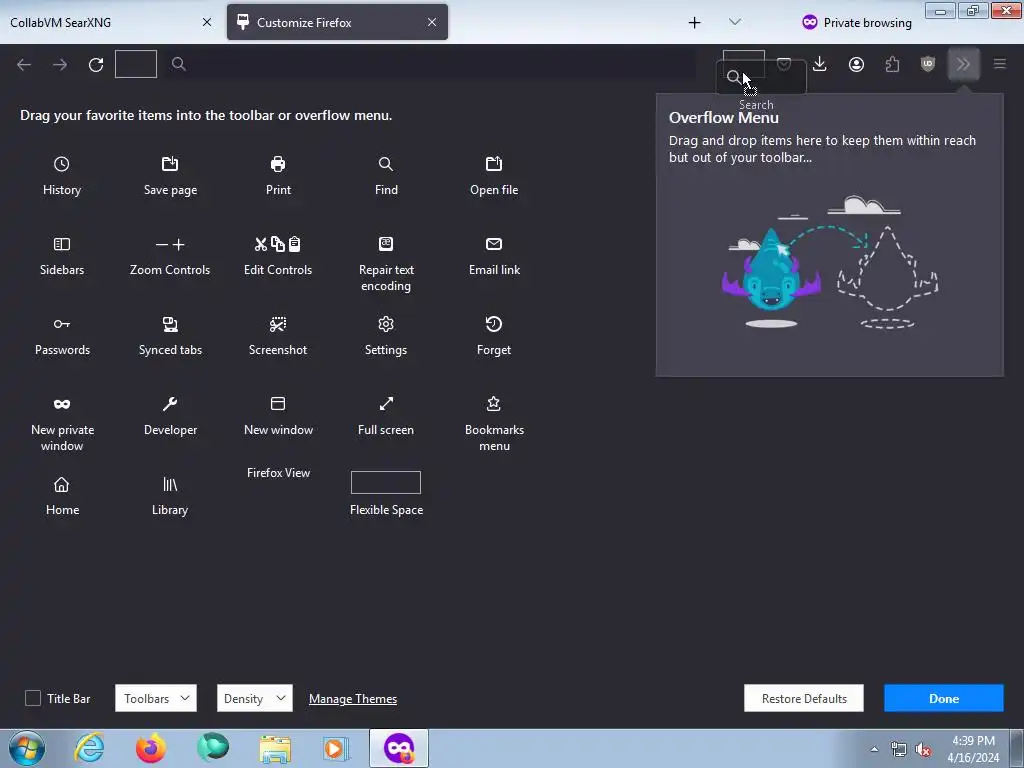Click the Restore Defaults button
The height and width of the screenshot is (768, 1024).
click(803, 698)
